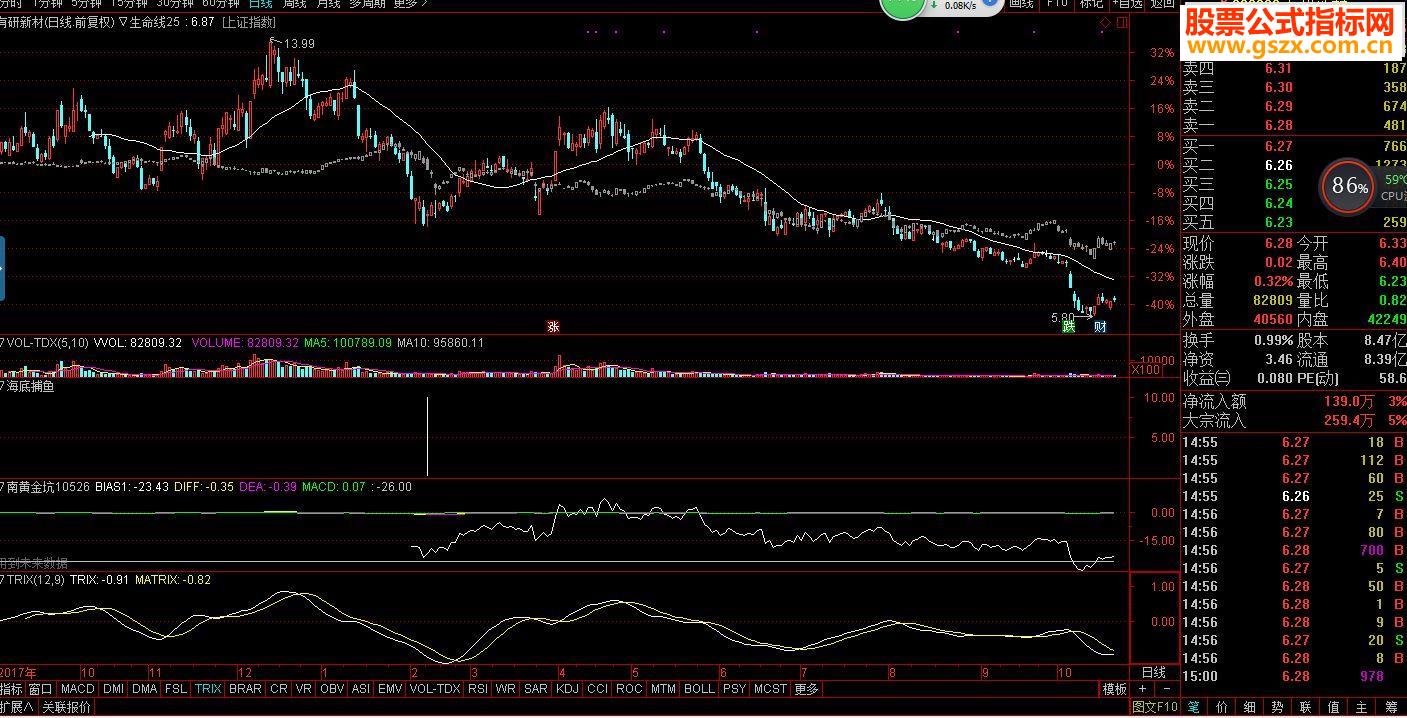
Task: Select the ASI indicator tab
Action: click(361, 689)
